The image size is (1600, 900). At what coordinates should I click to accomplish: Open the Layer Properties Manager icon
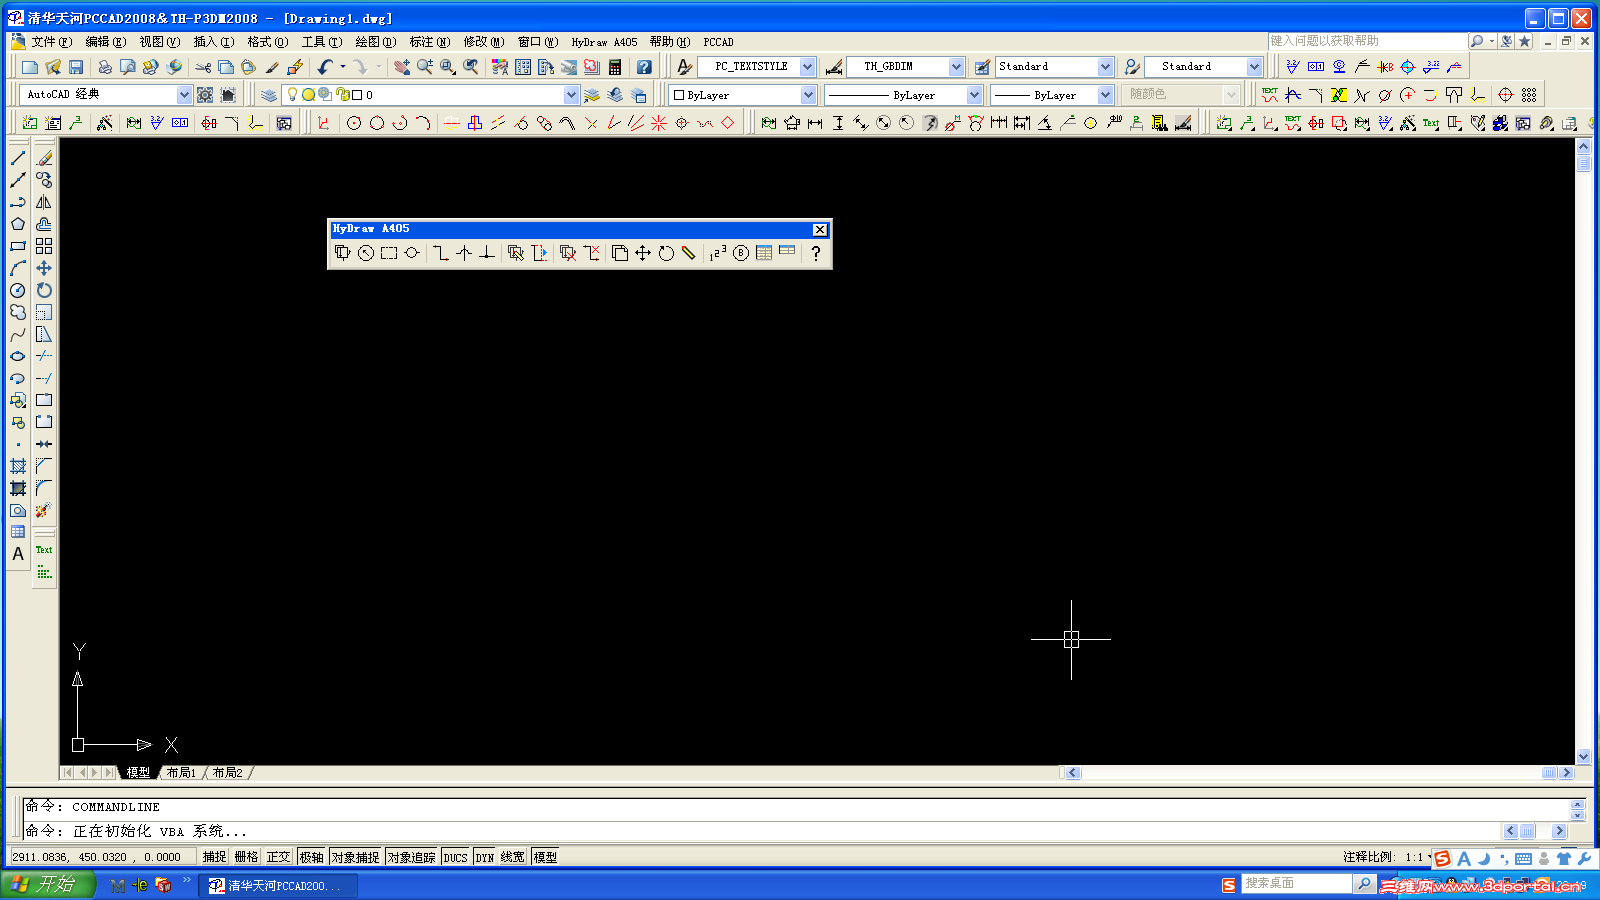(x=269, y=95)
